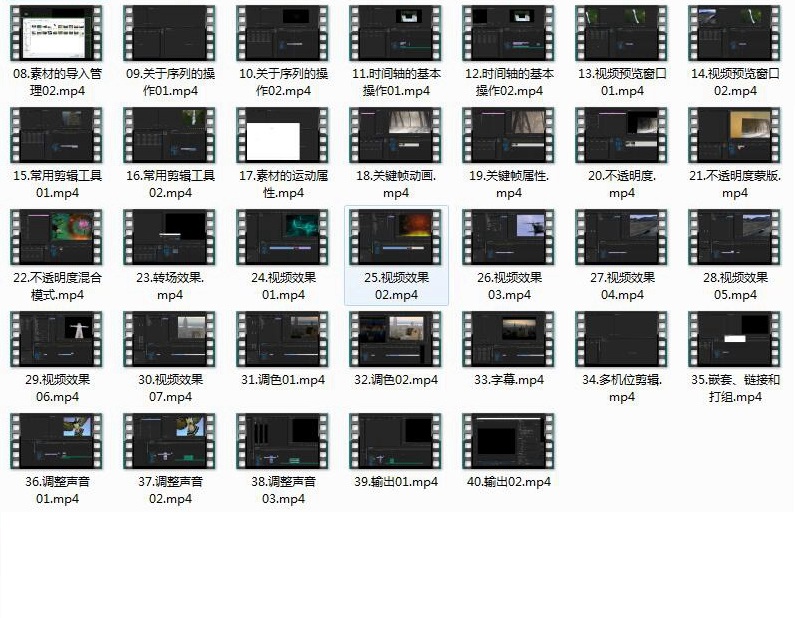This screenshot has width=795, height=618.
Task: Select the 13.视频预览窗口01.mp4 file icon
Action: 622,33
